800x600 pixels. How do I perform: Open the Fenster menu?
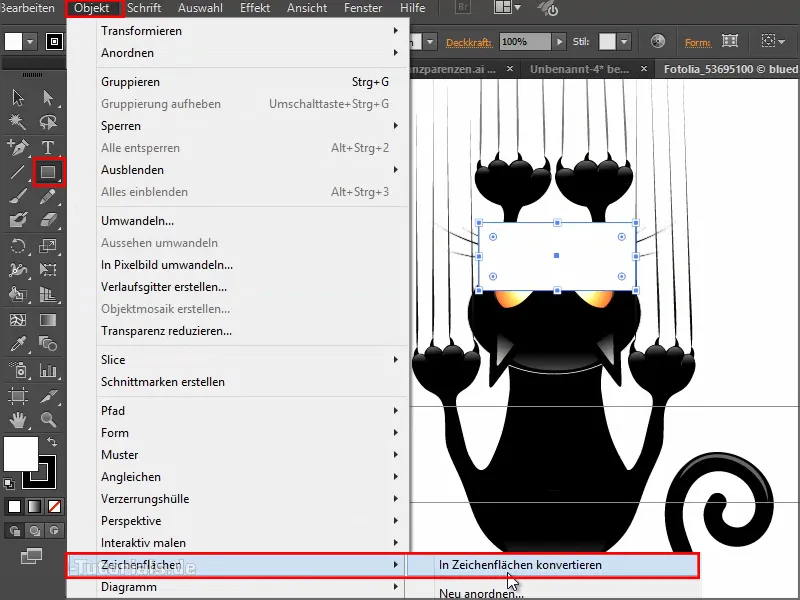[363, 8]
